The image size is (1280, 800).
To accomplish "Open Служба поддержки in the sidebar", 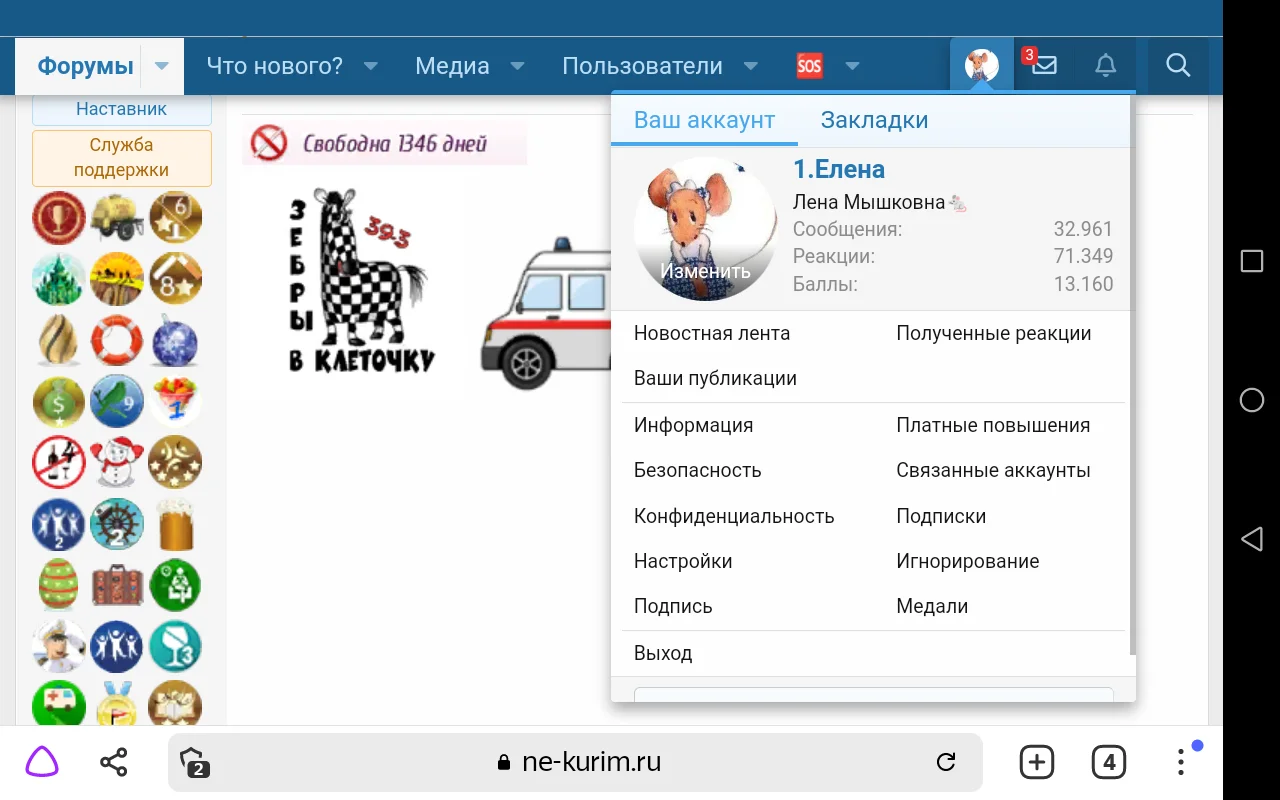I will coord(122,158).
